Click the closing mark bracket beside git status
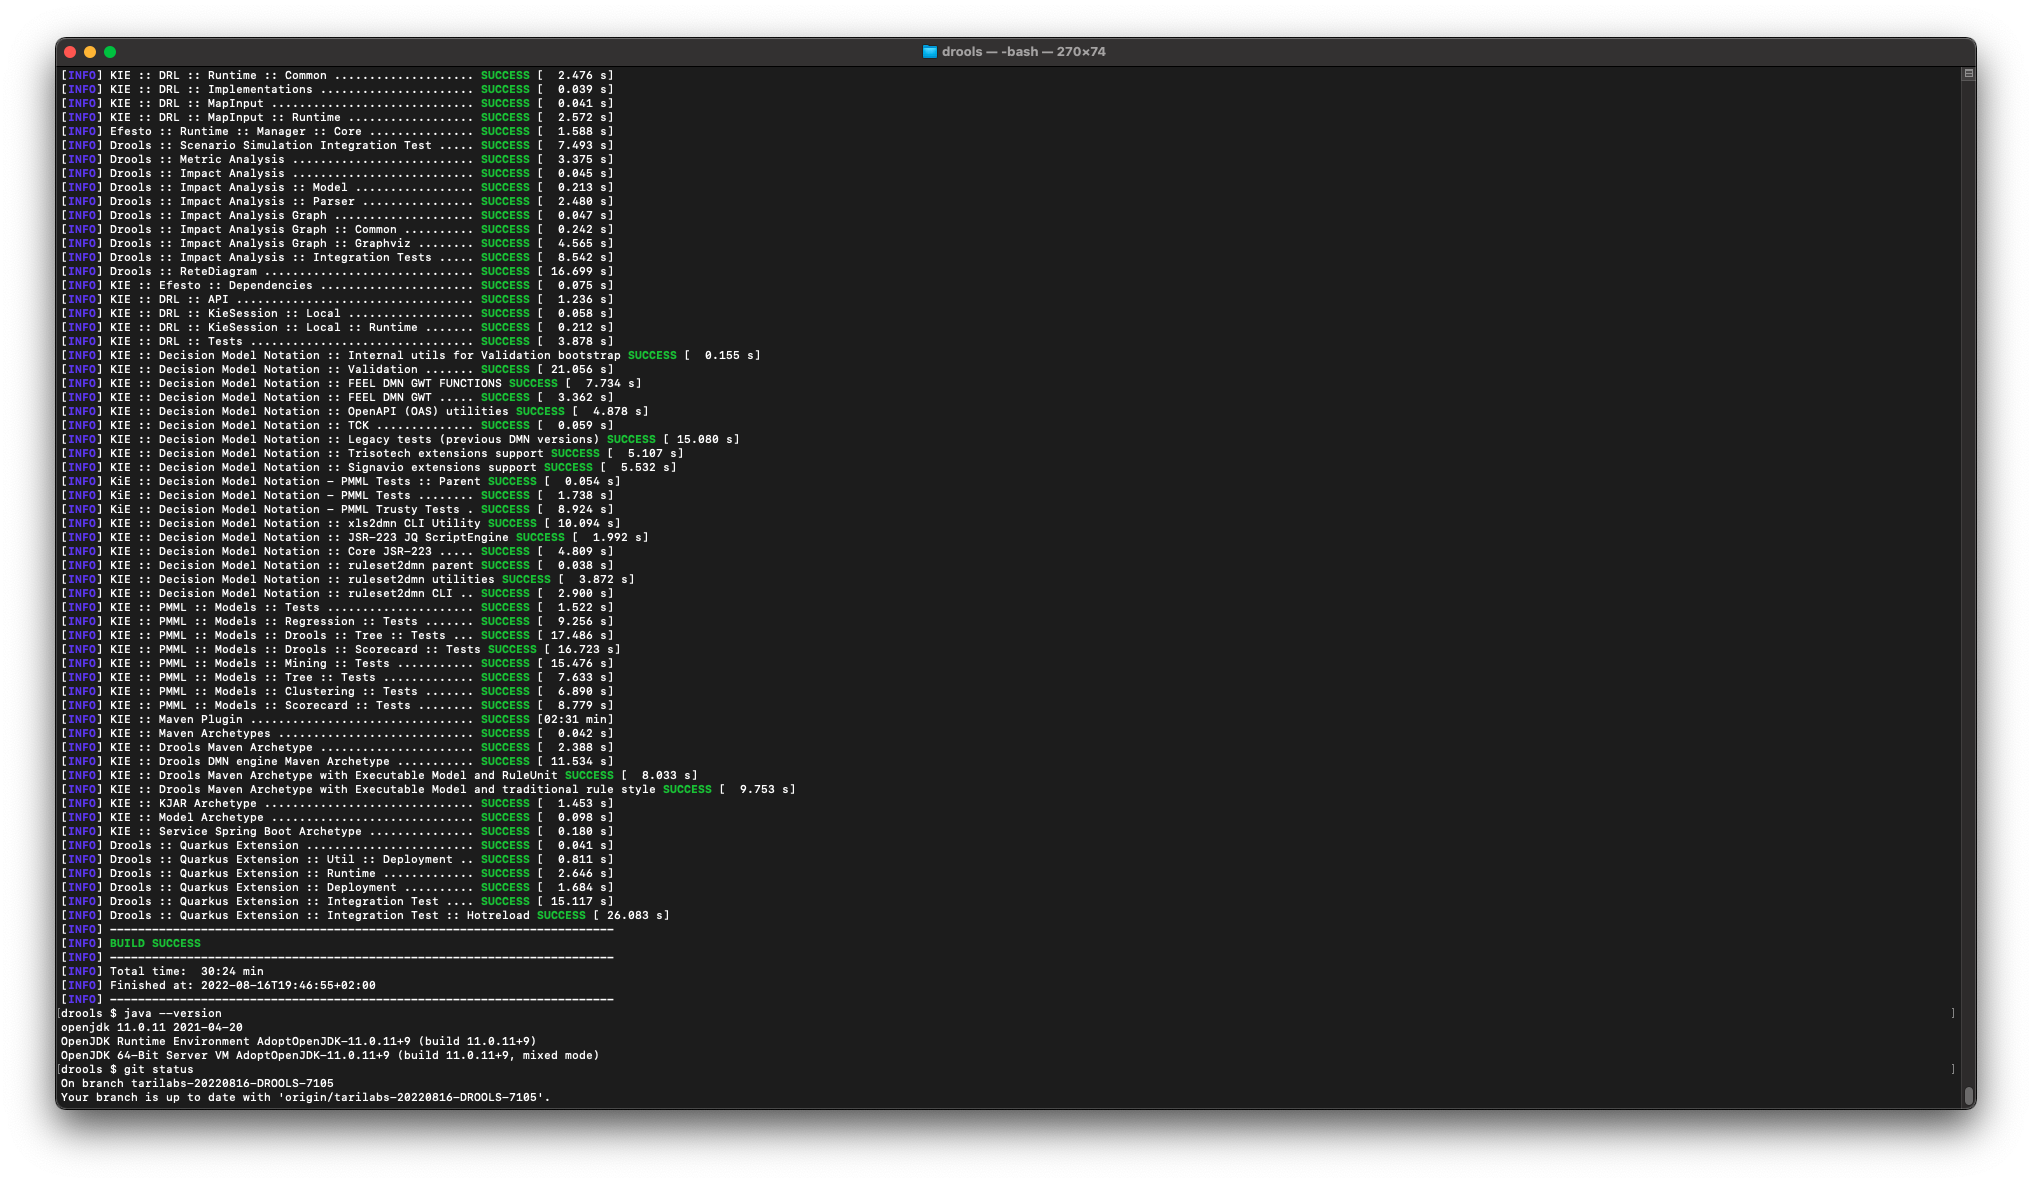This screenshot has width=2032, height=1183. [x=1953, y=1069]
